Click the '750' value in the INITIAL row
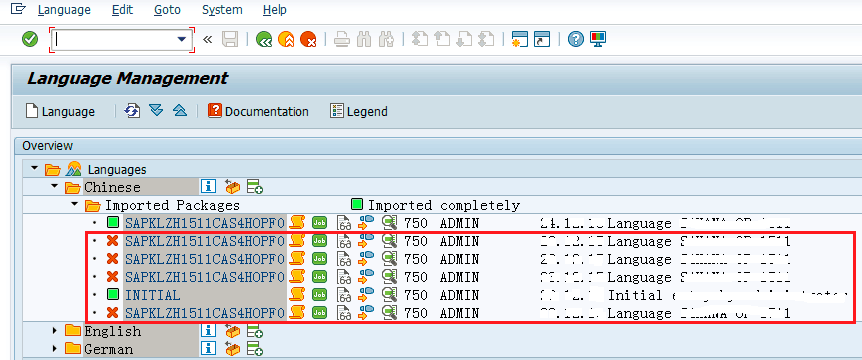This screenshot has height=360, width=862. [416, 296]
